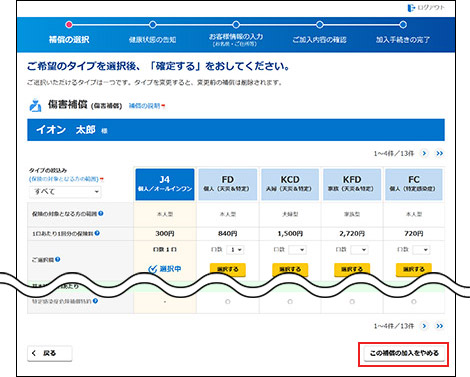Image resolution: width=470 pixels, height=377 pixels.
Task: Click the 840円 premium value
Action: click(228, 234)
